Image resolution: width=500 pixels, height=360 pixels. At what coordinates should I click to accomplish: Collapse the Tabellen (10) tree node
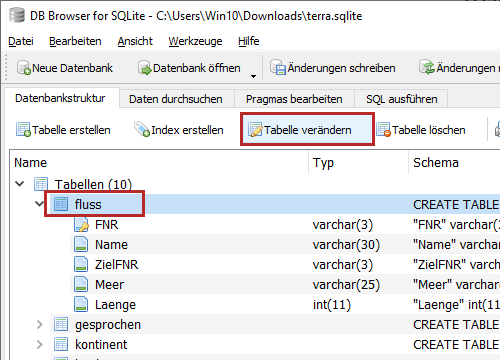click(x=20, y=184)
